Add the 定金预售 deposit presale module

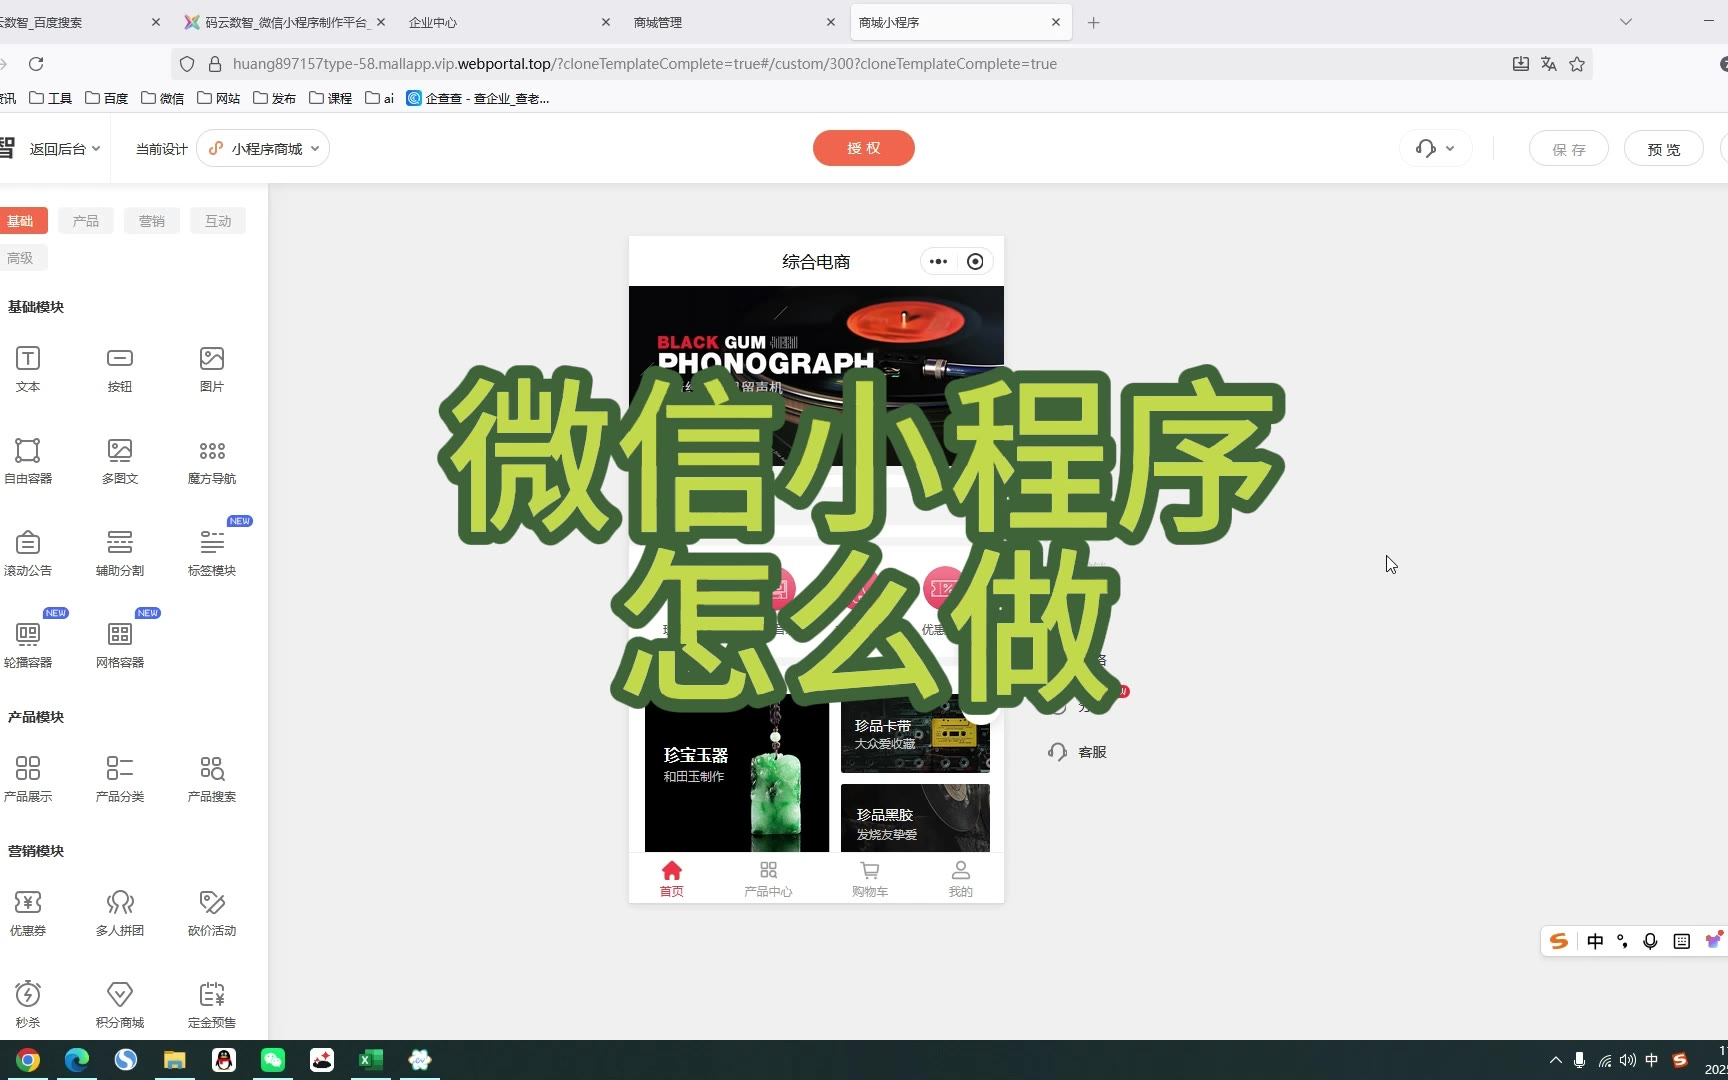212,1005
